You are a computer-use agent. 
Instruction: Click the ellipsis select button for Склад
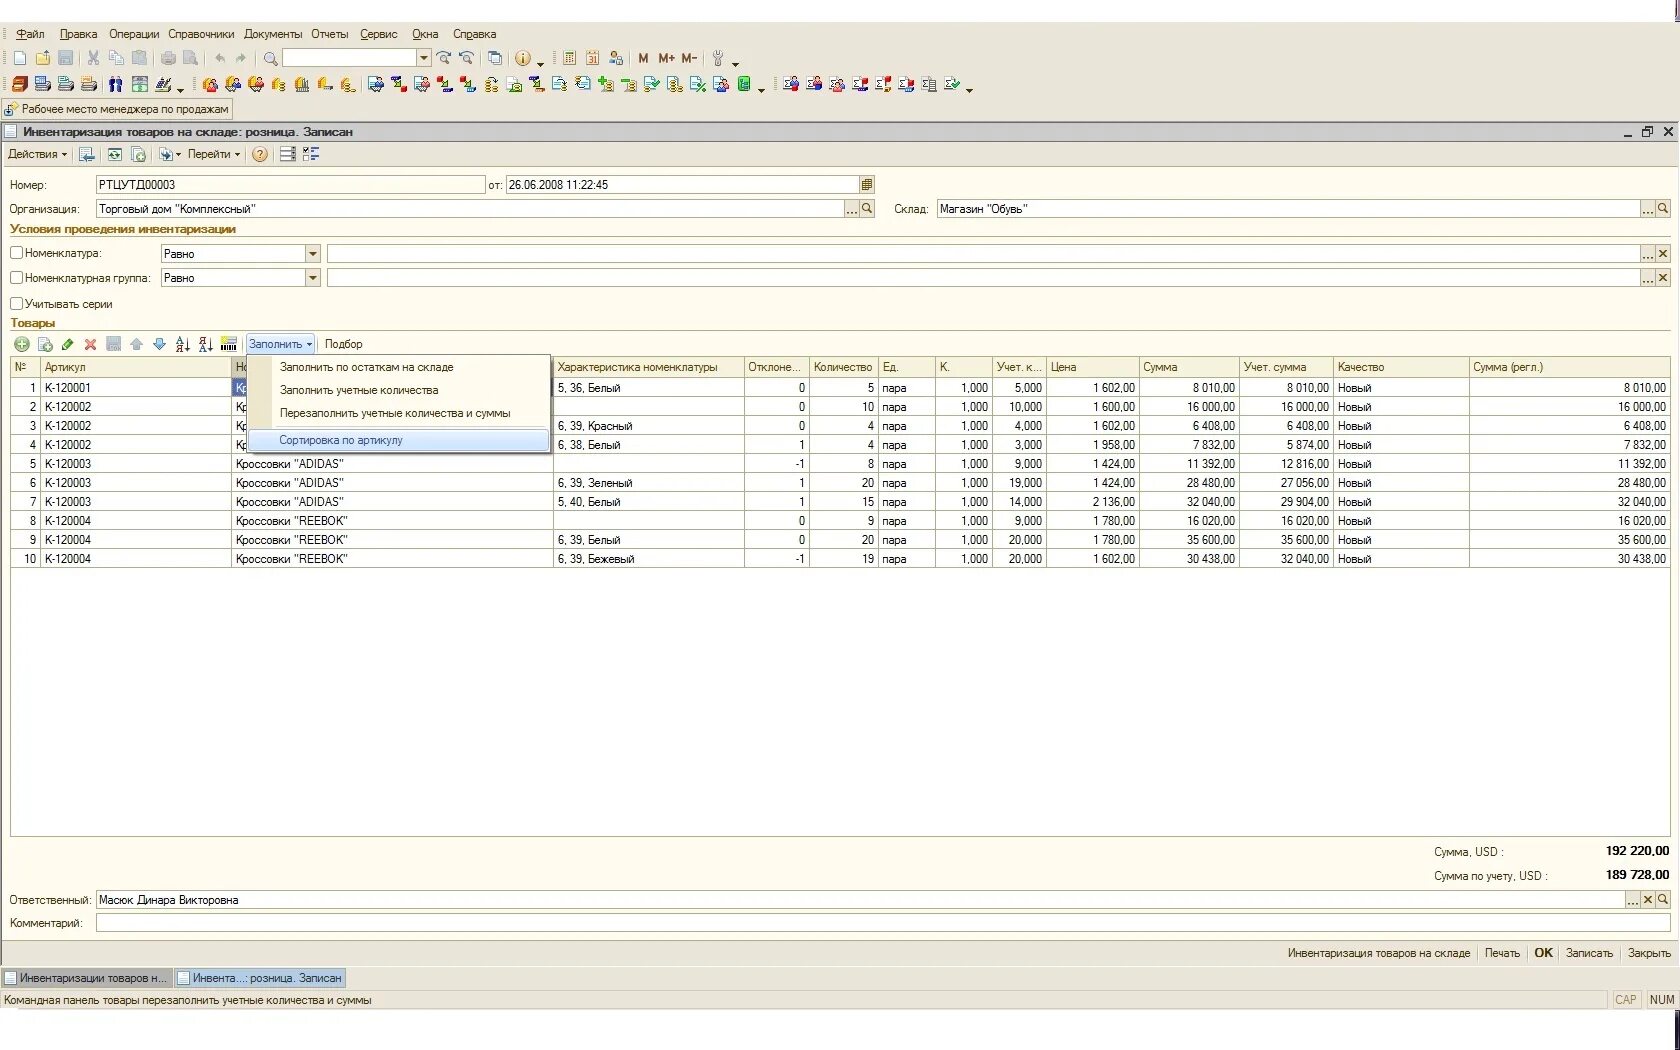click(1648, 209)
